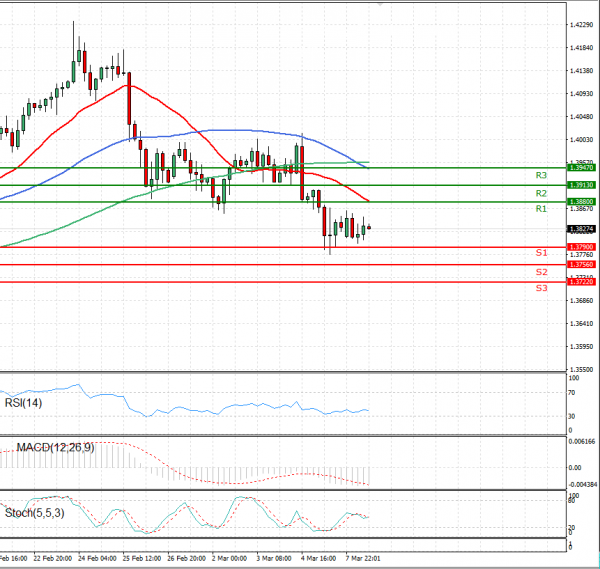
Task: Click the 7 Mar 22:01 time label
Action: tap(363, 559)
